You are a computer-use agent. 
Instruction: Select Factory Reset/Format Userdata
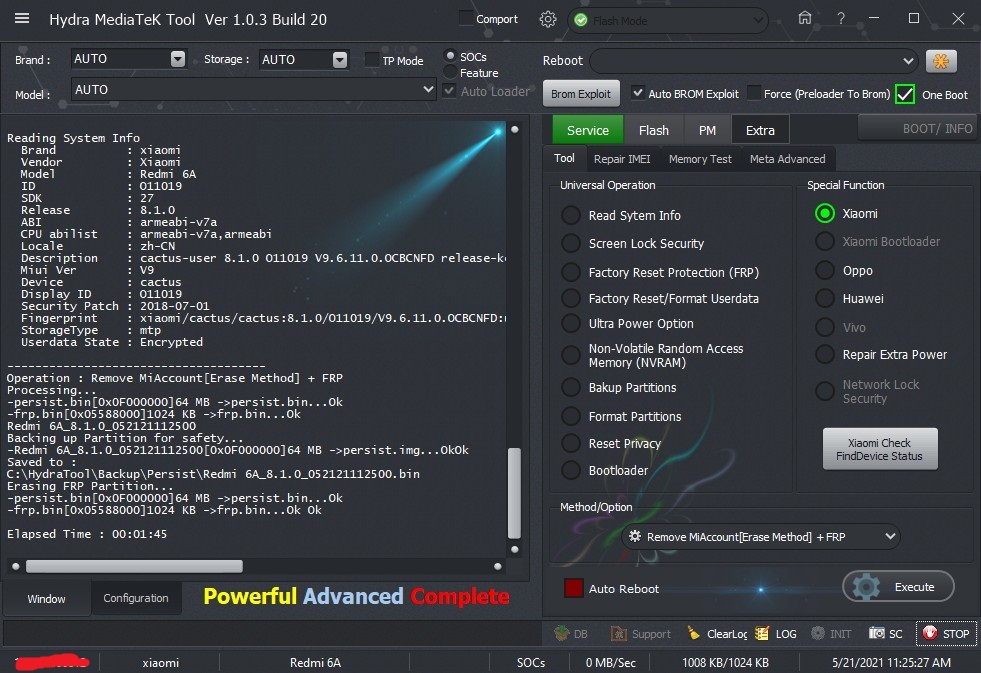571,298
